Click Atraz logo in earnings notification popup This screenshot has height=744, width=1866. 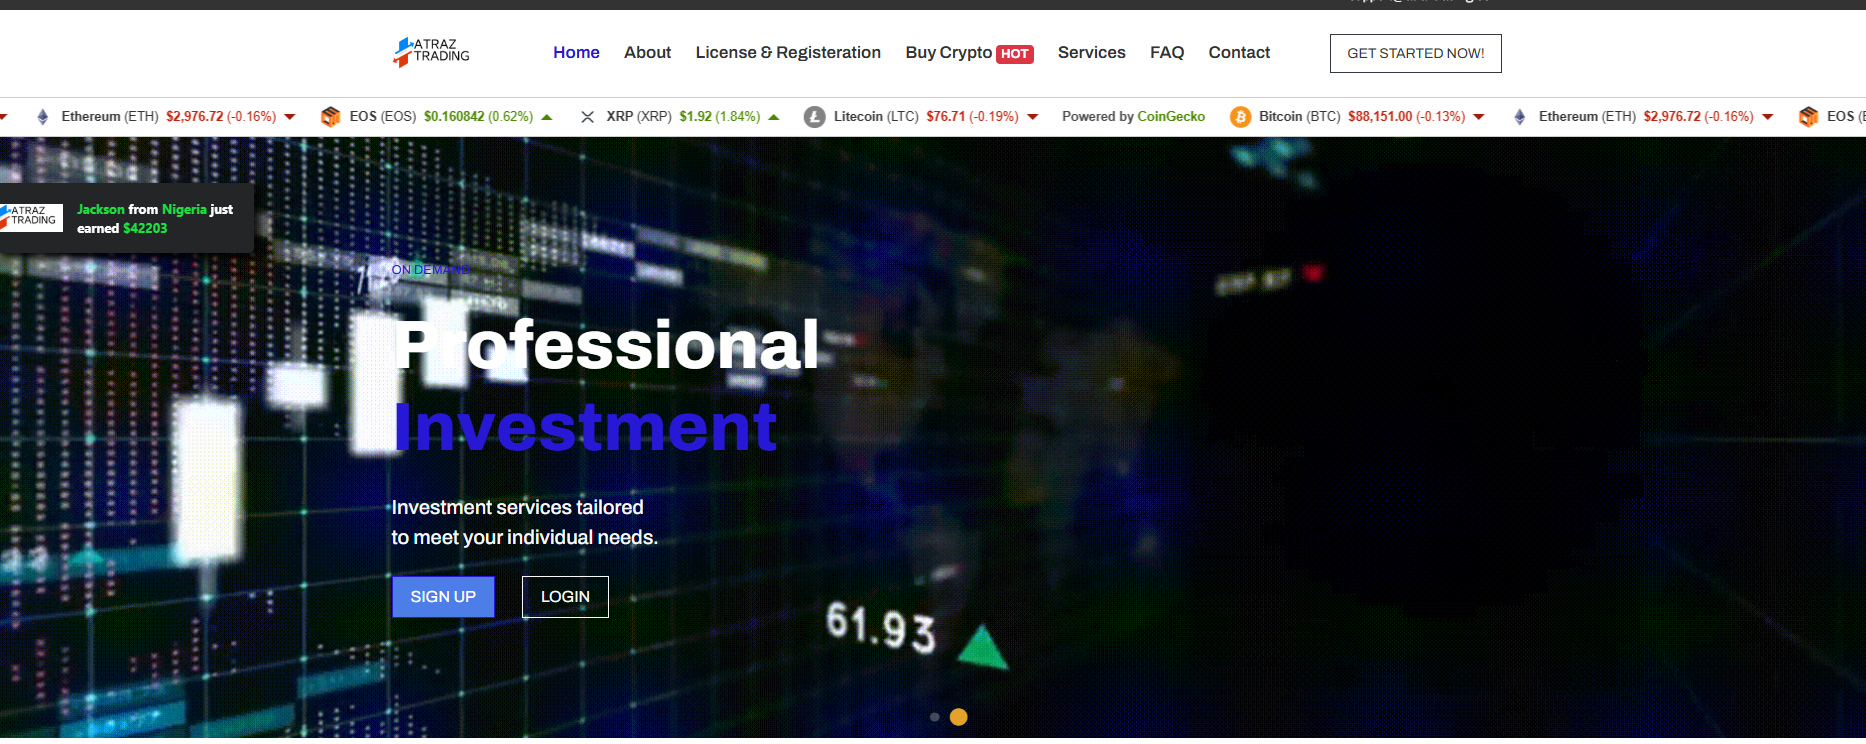click(31, 216)
